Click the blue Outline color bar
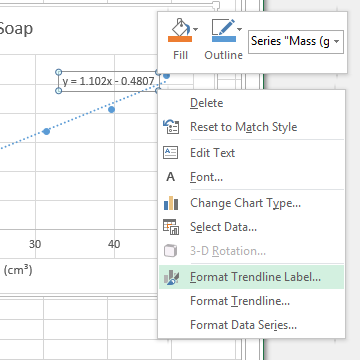The height and width of the screenshot is (360, 360). click(224, 39)
